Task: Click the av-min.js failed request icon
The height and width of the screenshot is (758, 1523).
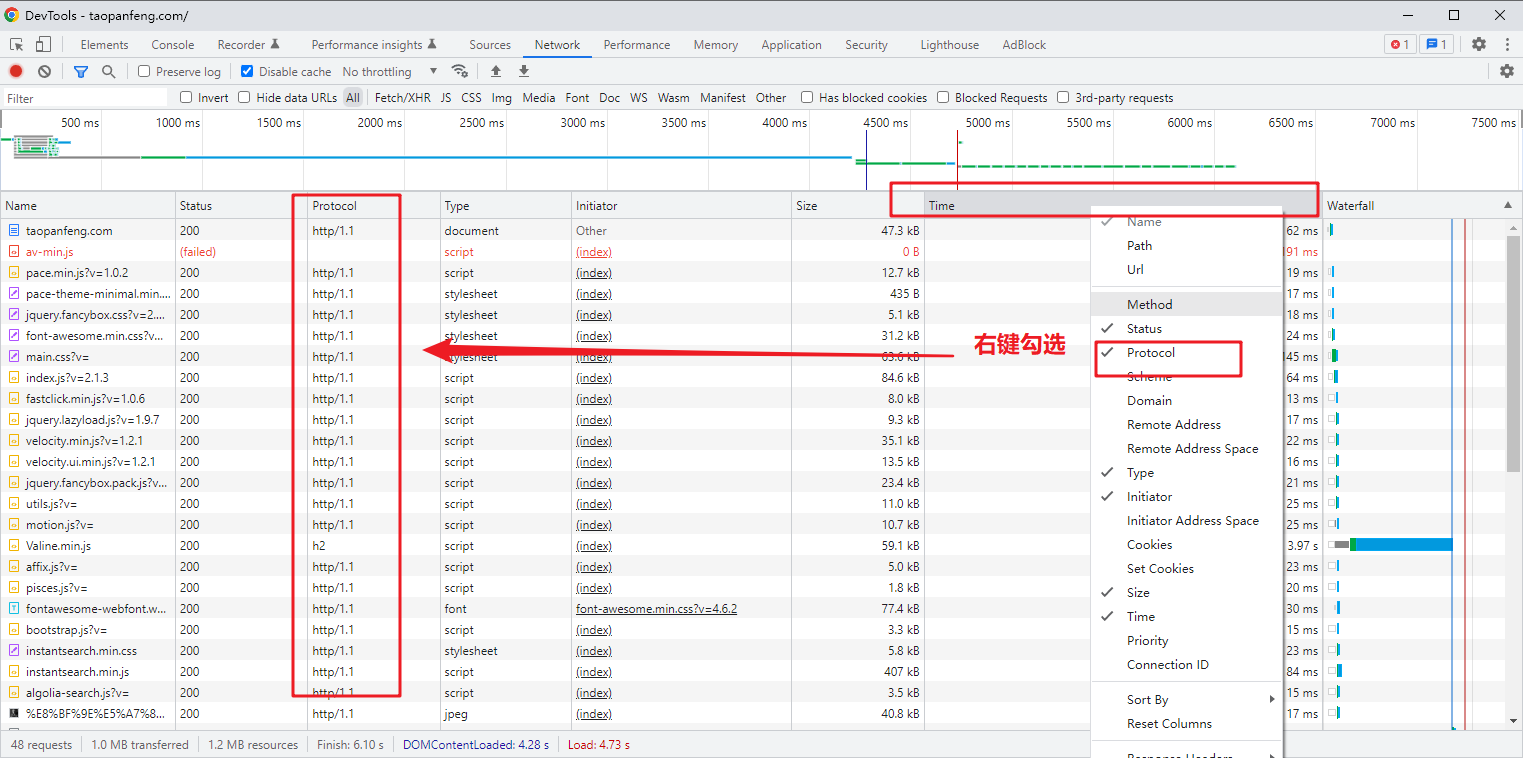Action: [14, 252]
